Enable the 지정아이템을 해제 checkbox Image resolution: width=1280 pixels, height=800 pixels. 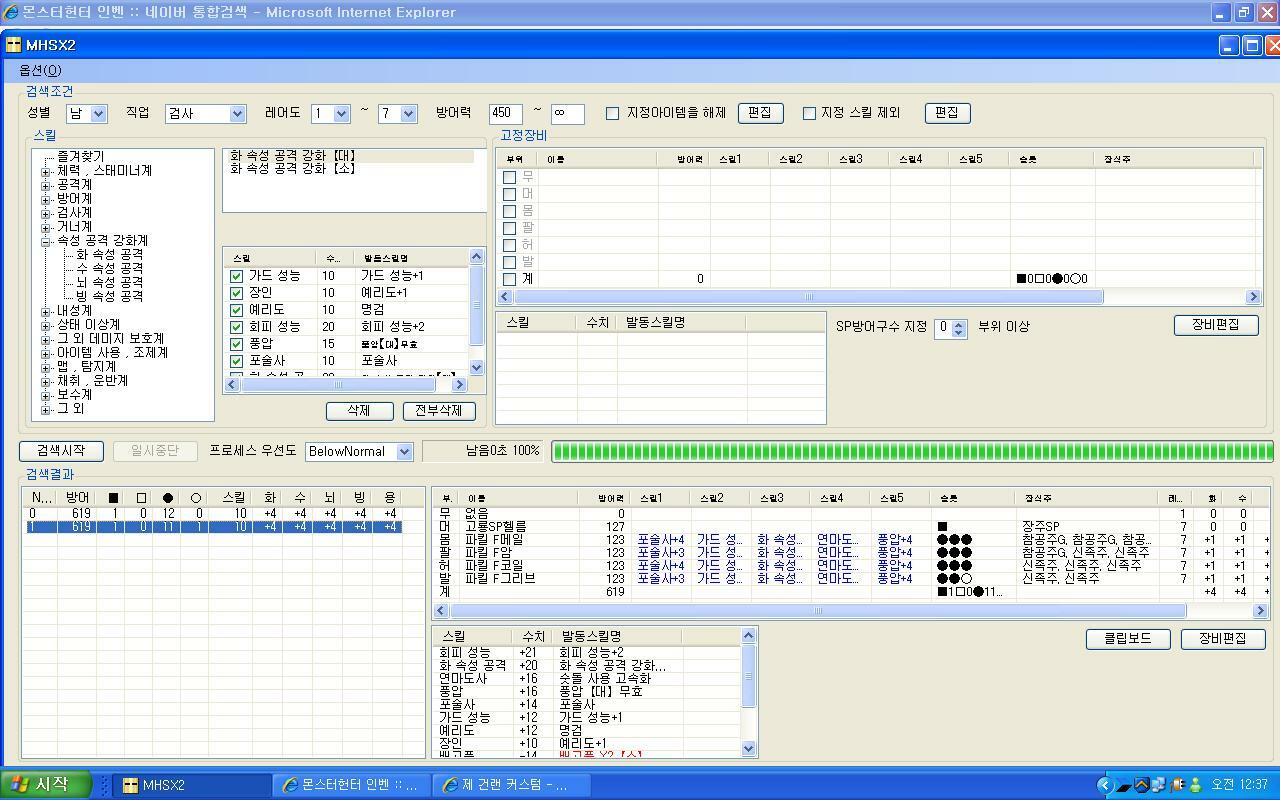click(x=613, y=113)
